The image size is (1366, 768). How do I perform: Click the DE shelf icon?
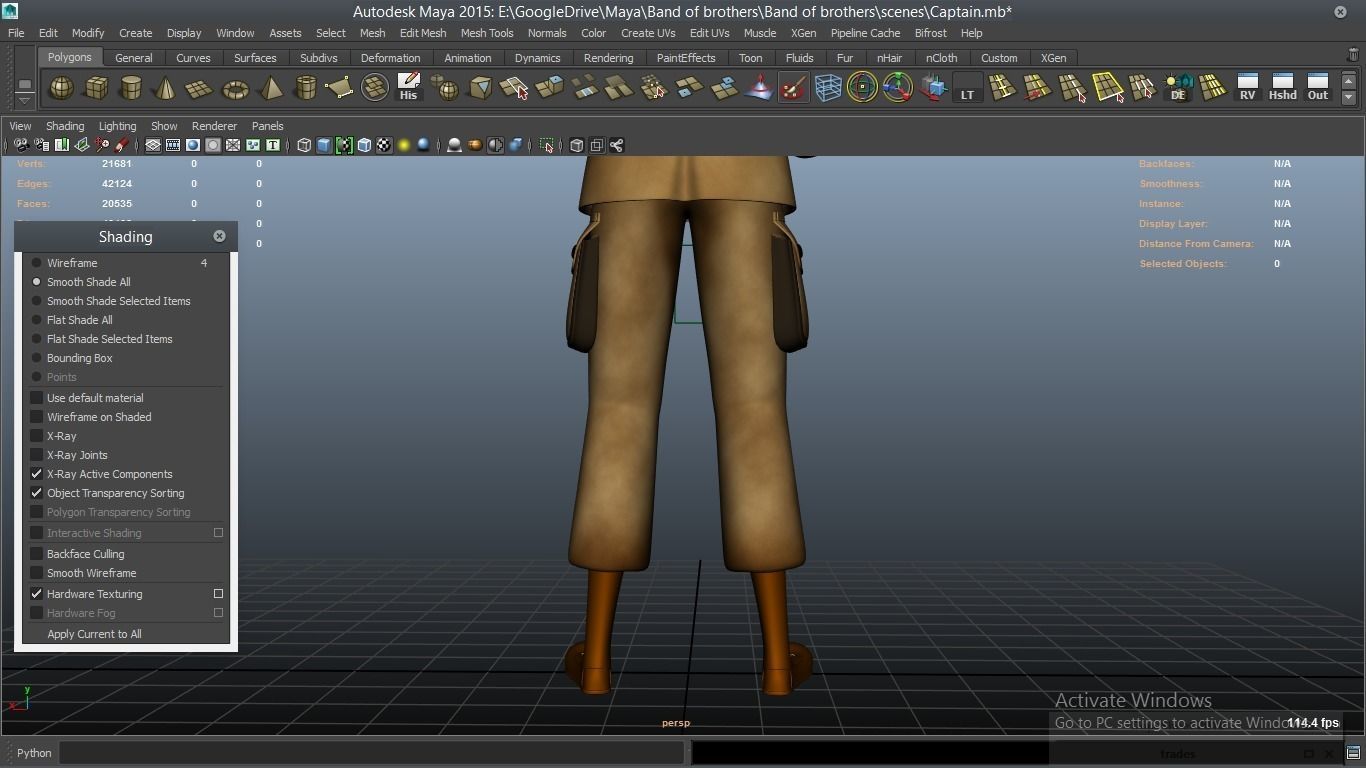[x=1178, y=88]
